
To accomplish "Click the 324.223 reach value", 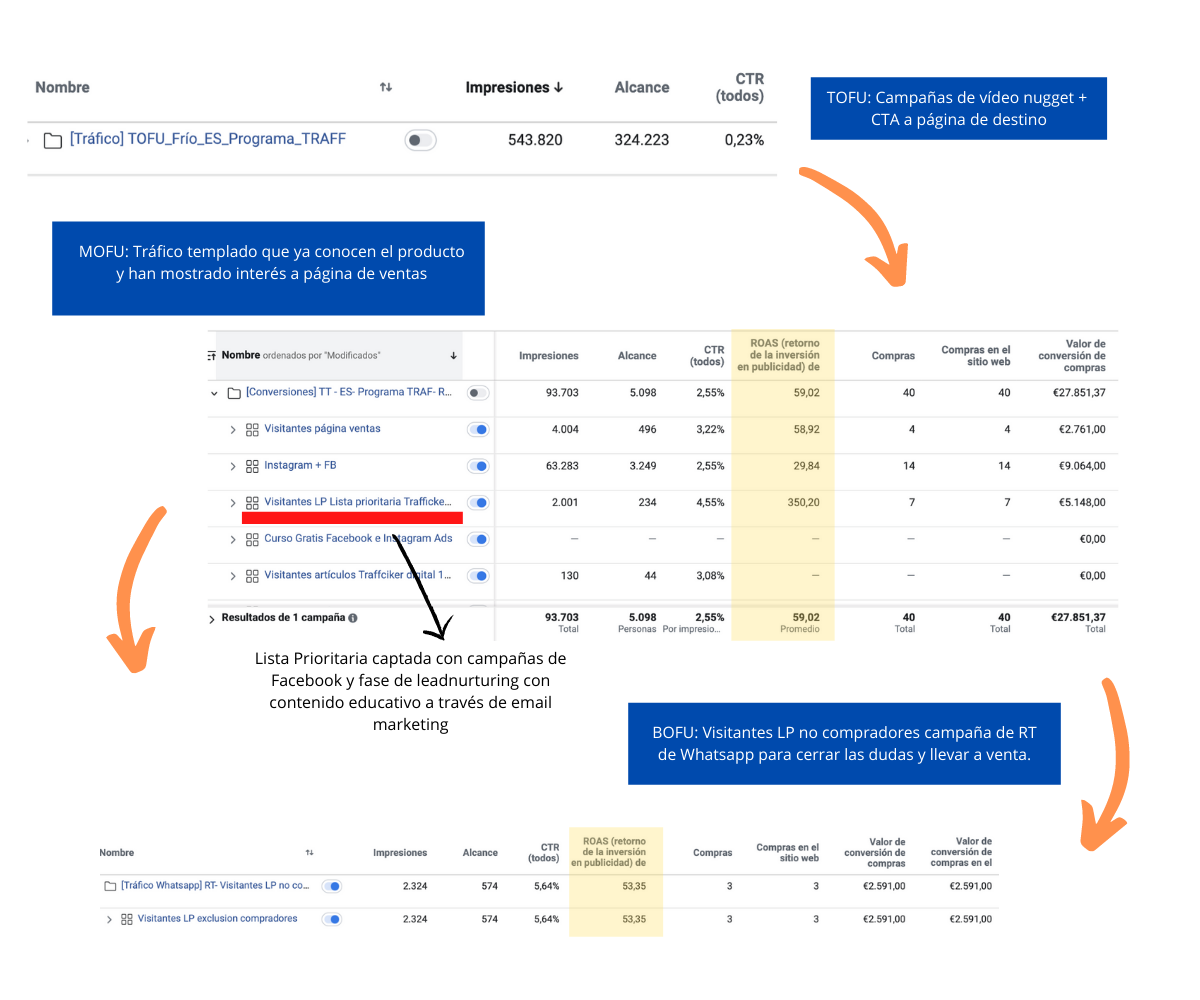I will point(642,140).
